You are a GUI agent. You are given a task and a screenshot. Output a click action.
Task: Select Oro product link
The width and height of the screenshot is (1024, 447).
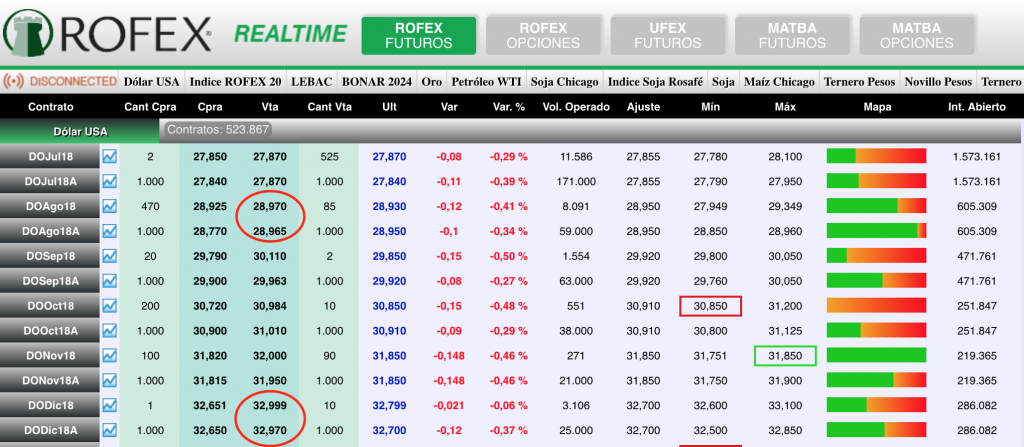[432, 82]
